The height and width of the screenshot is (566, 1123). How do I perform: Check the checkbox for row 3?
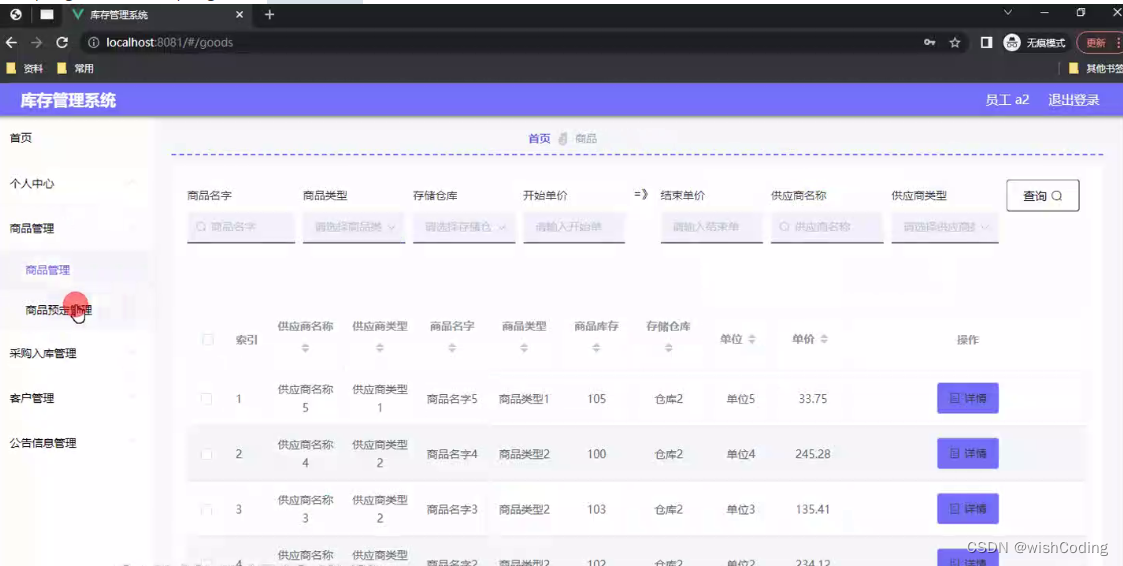(x=206, y=509)
